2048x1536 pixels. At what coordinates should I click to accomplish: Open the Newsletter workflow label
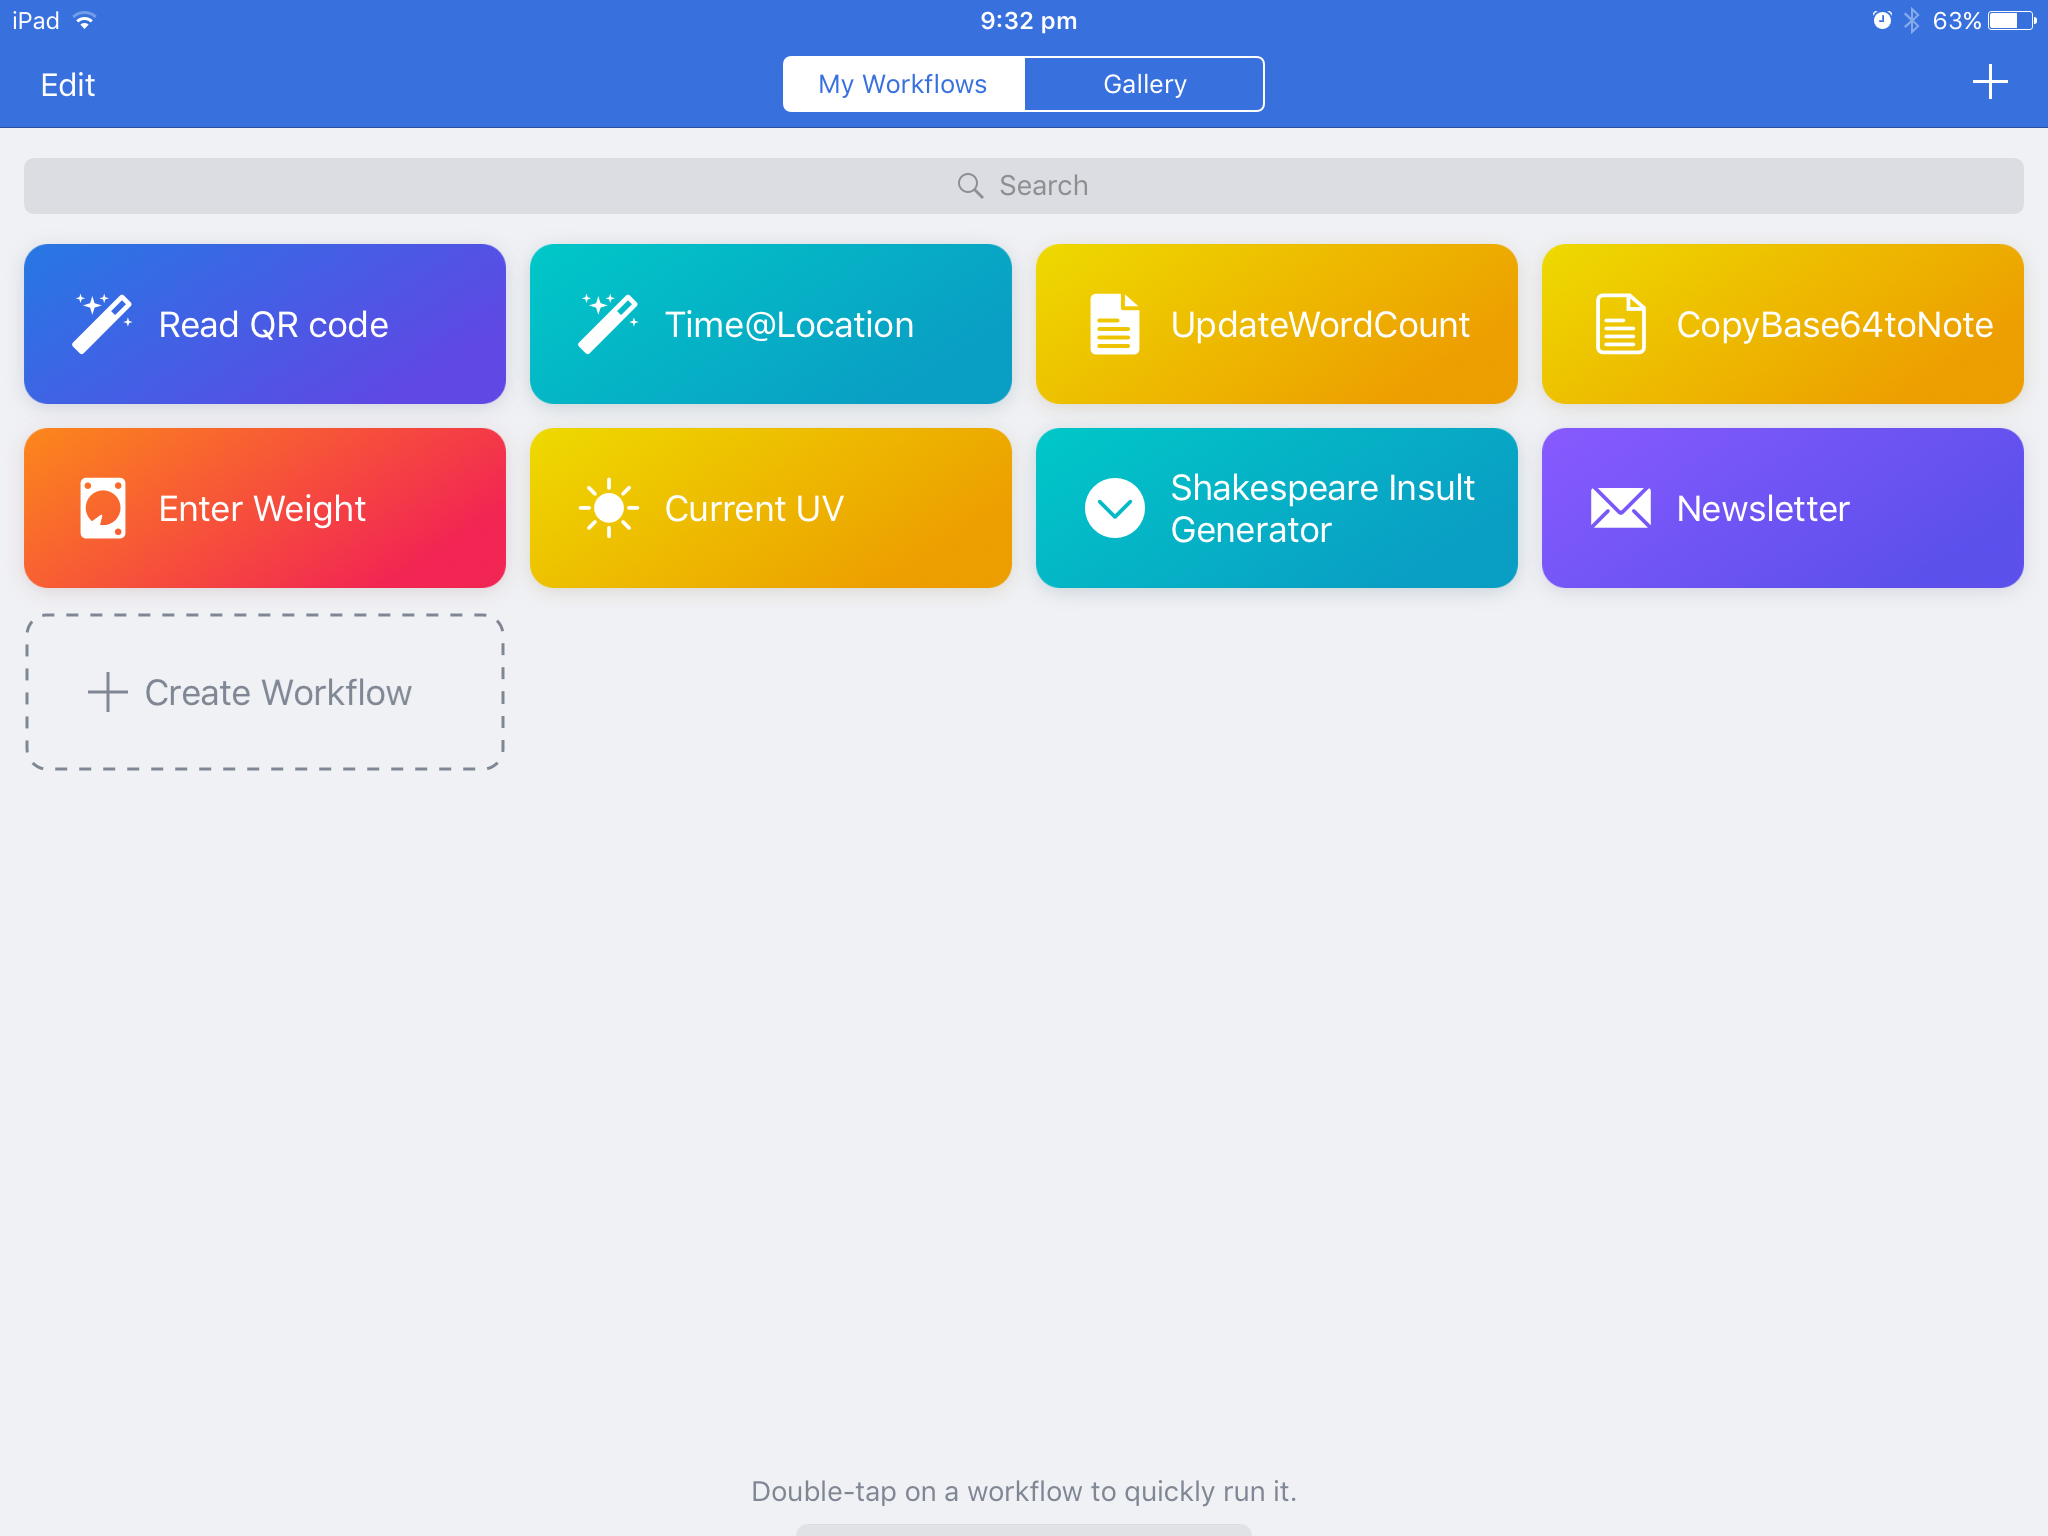[x=1763, y=509]
